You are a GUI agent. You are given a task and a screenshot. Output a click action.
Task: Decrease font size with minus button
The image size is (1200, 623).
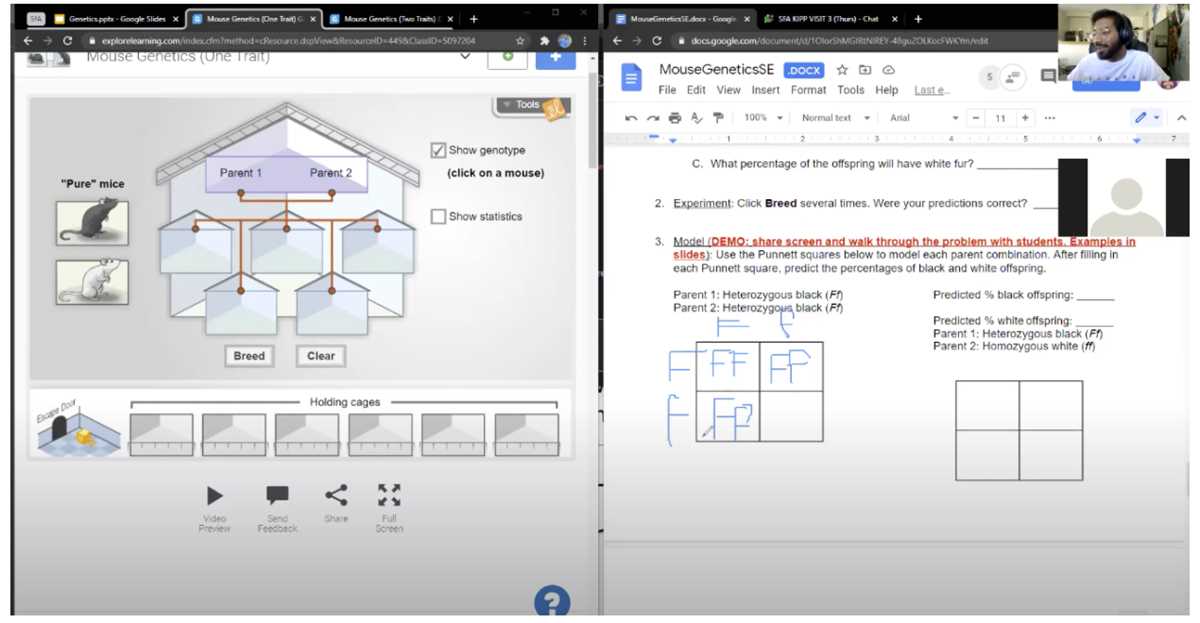pyautogui.click(x=976, y=118)
